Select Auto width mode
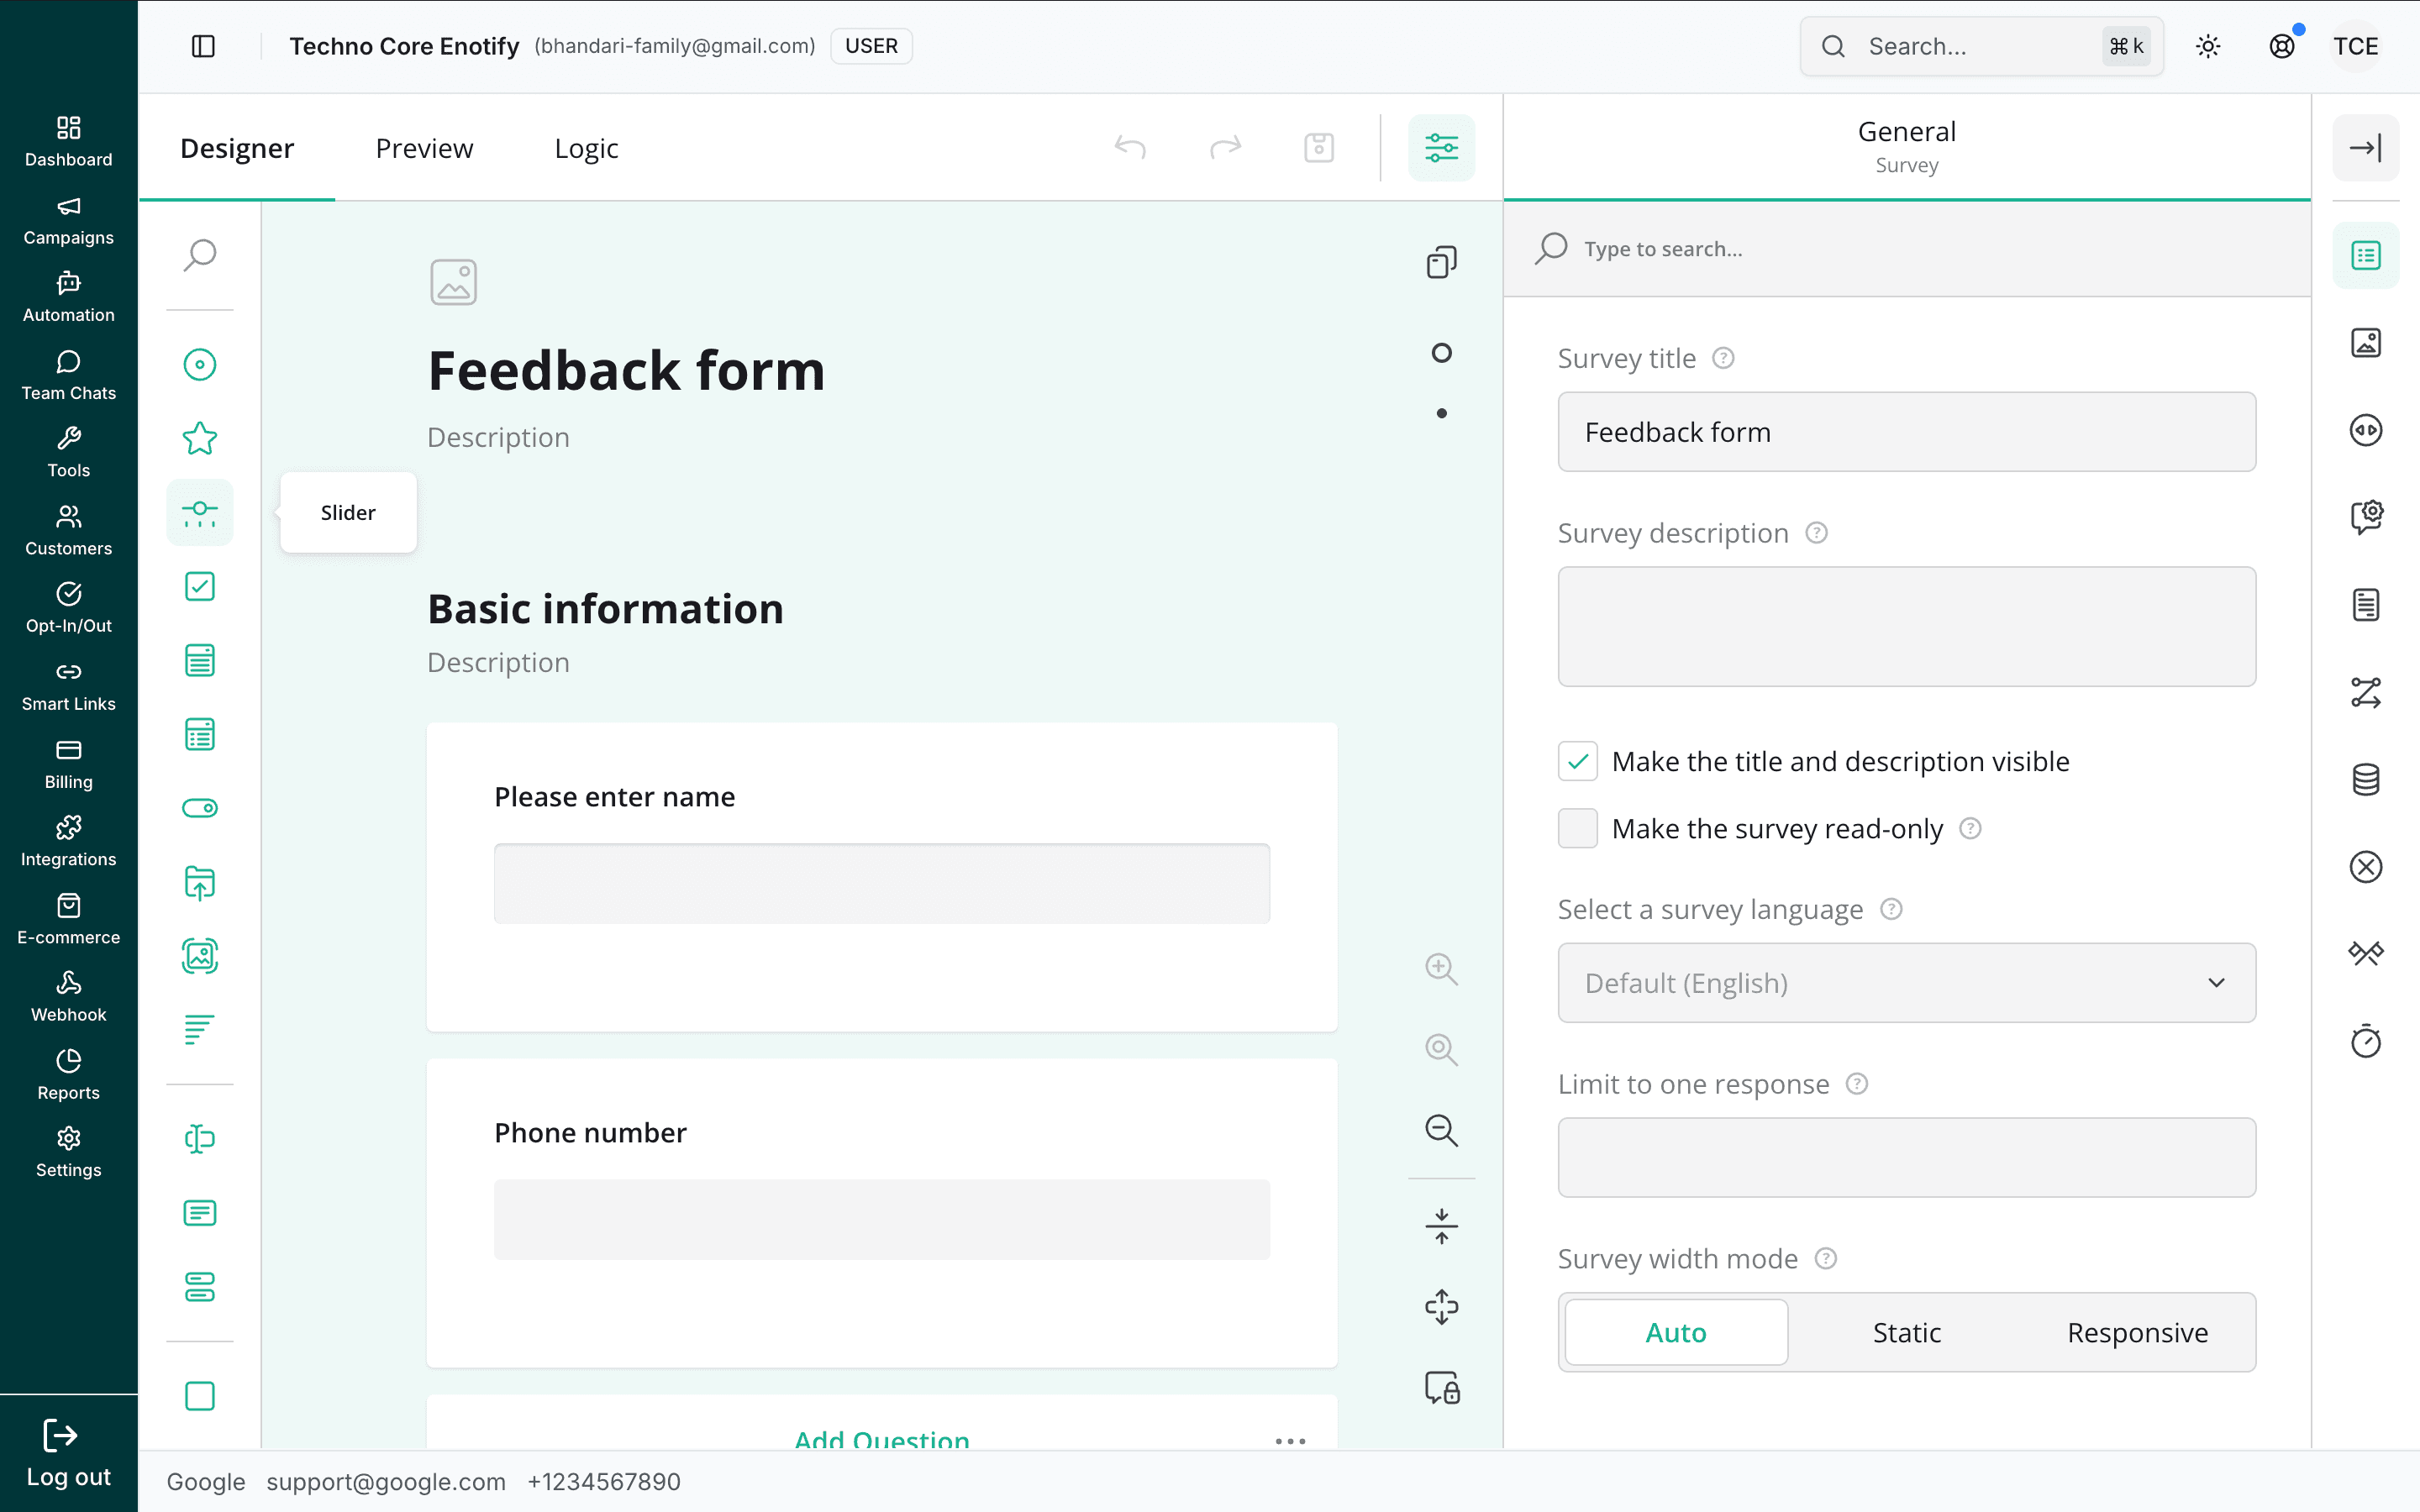 (1676, 1332)
